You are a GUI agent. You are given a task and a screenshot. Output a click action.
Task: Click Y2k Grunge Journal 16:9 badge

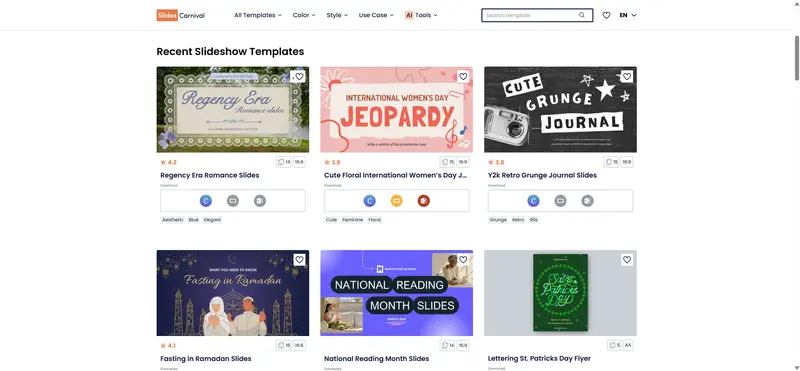627,162
